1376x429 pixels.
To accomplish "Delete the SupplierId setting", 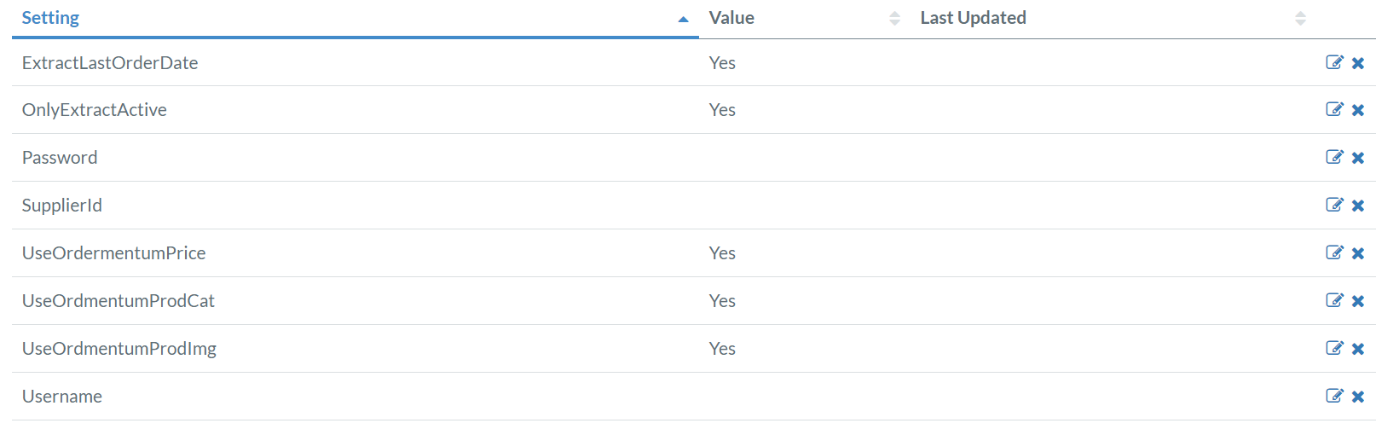I will 1358,206.
